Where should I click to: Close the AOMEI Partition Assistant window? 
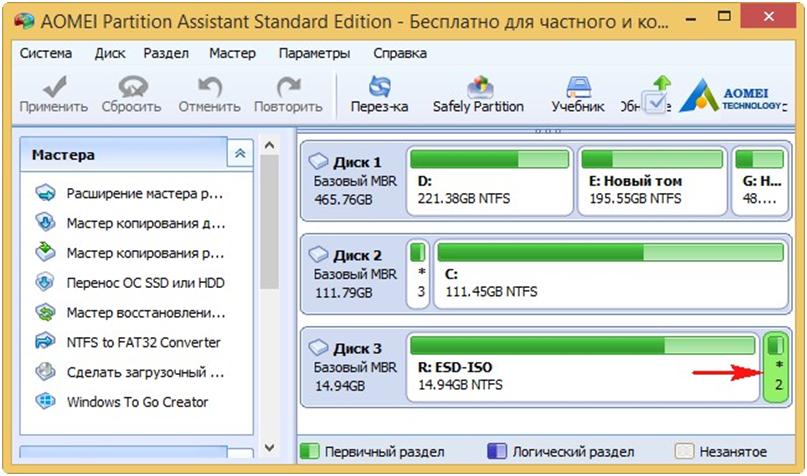coord(768,17)
